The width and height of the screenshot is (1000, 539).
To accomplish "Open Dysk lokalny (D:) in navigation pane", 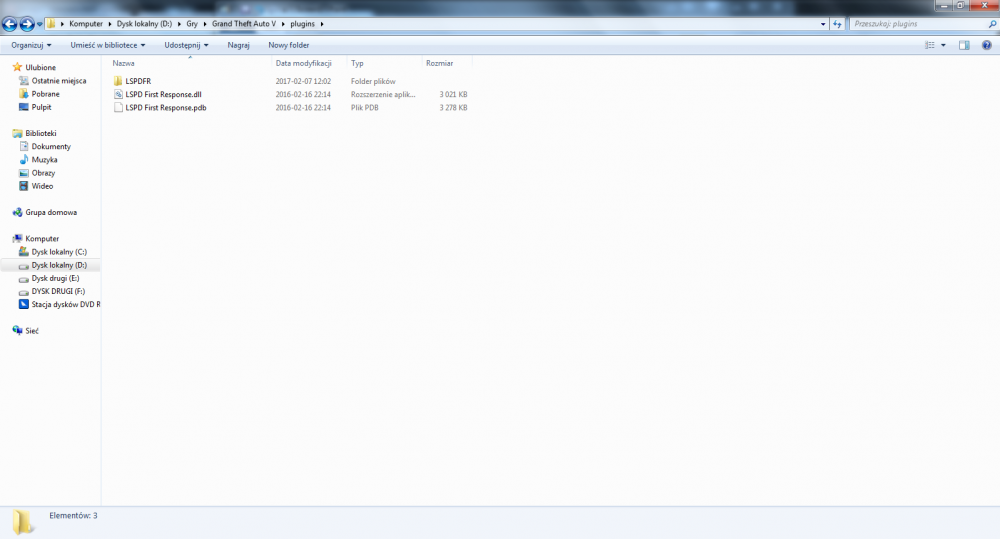I will (59, 265).
